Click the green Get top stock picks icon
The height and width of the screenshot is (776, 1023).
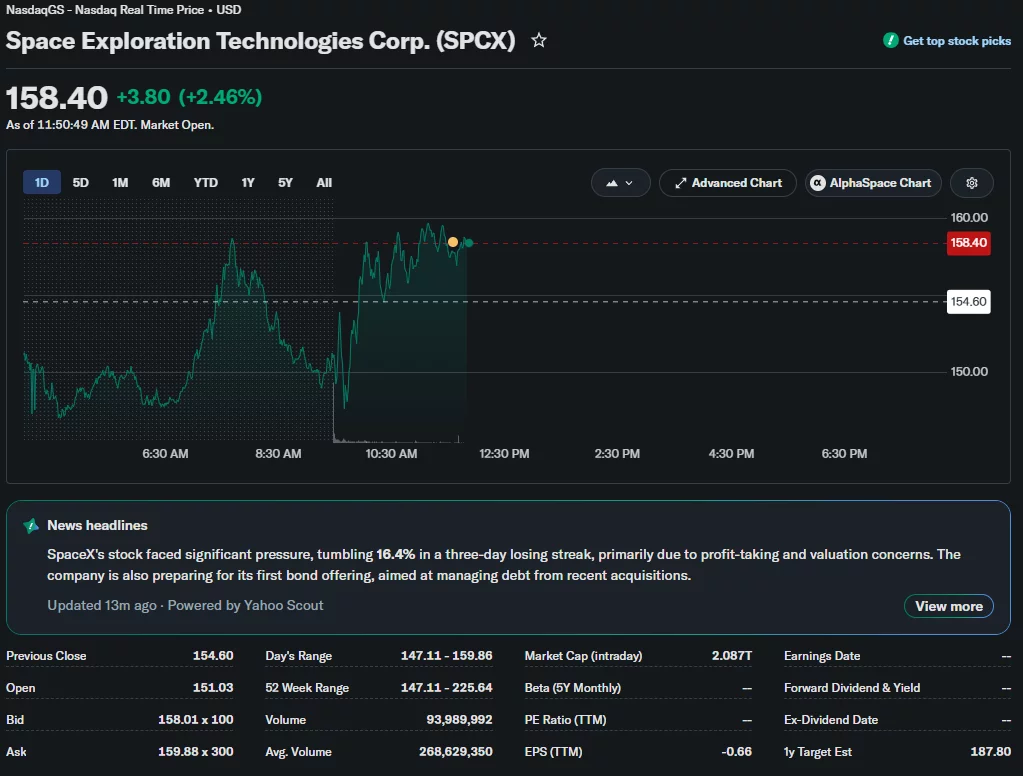coord(891,40)
